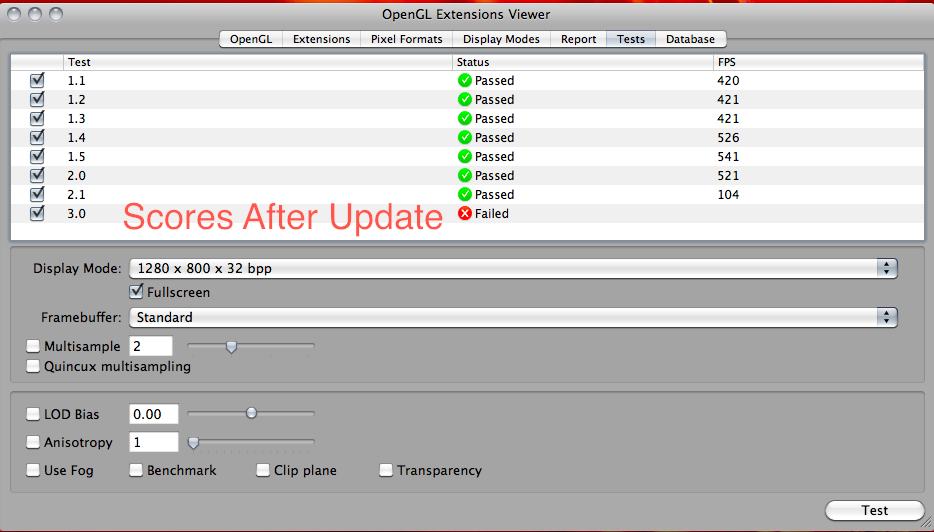Click the Anisotropy slider thumb

point(193,443)
